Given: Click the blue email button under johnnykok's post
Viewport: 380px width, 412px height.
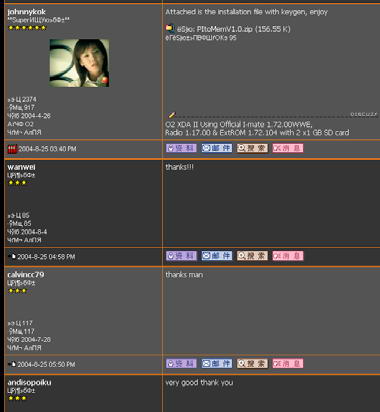Looking at the screenshot, I should 217,148.
